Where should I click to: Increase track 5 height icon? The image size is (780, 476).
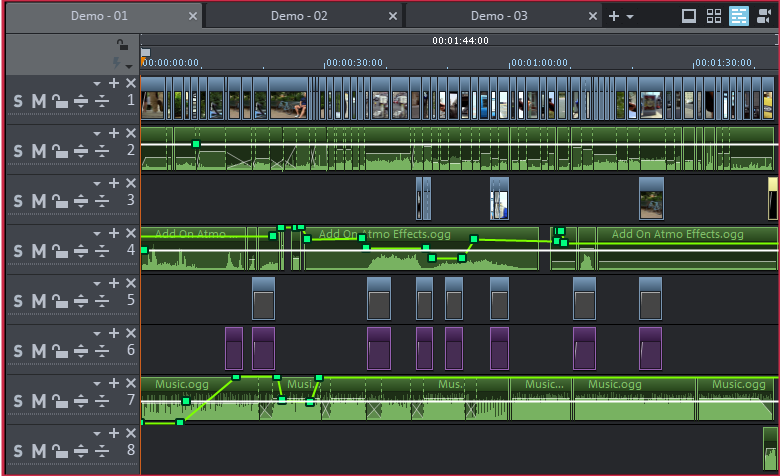click(x=81, y=301)
